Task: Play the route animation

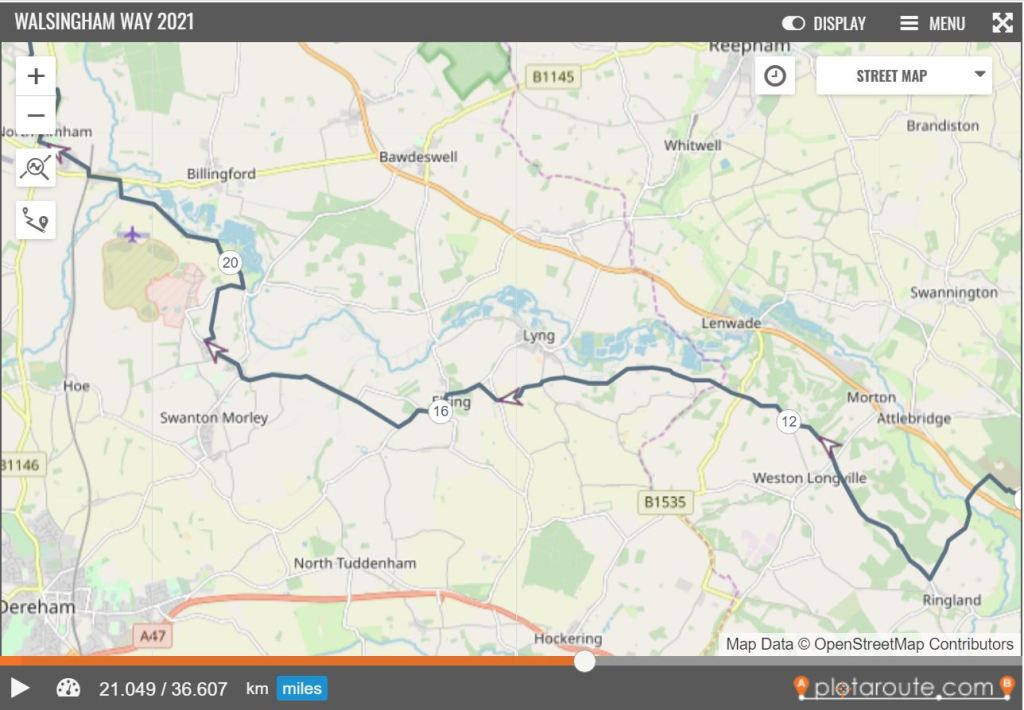Action: [x=20, y=688]
